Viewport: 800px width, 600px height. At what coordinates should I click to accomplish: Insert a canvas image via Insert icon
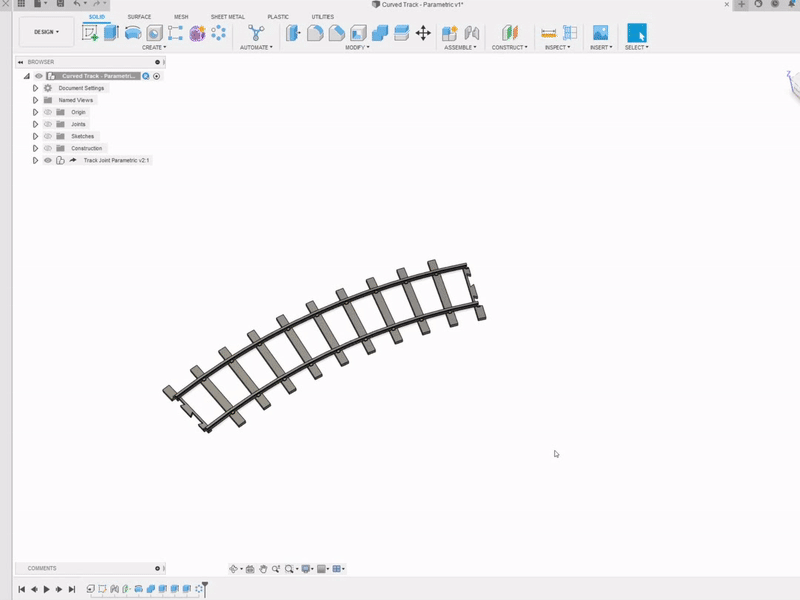coord(600,31)
